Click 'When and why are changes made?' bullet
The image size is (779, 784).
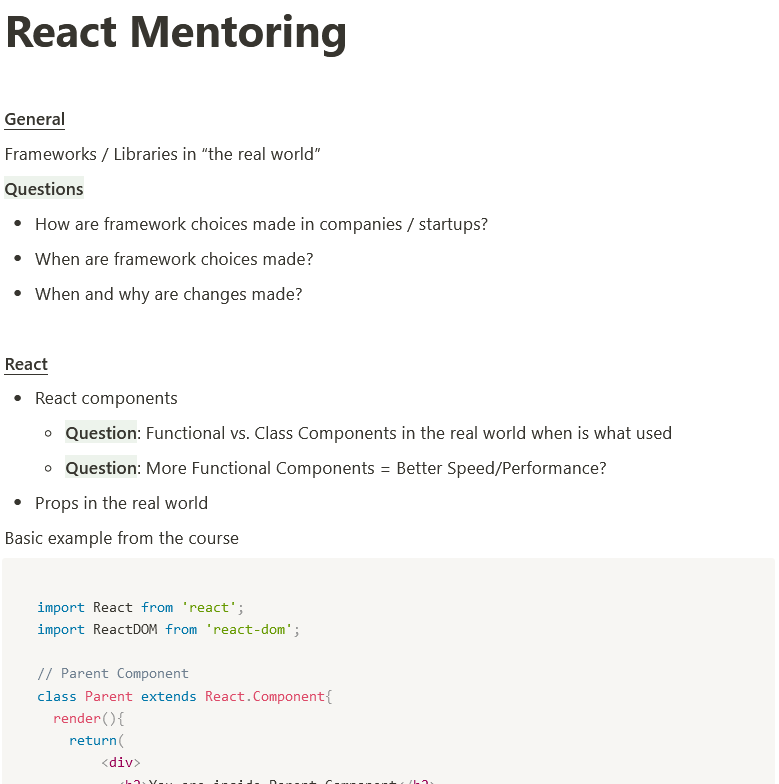tap(168, 294)
